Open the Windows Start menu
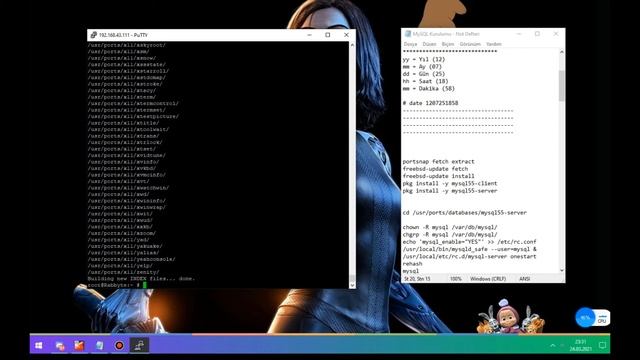The image size is (640, 360). click(x=39, y=346)
